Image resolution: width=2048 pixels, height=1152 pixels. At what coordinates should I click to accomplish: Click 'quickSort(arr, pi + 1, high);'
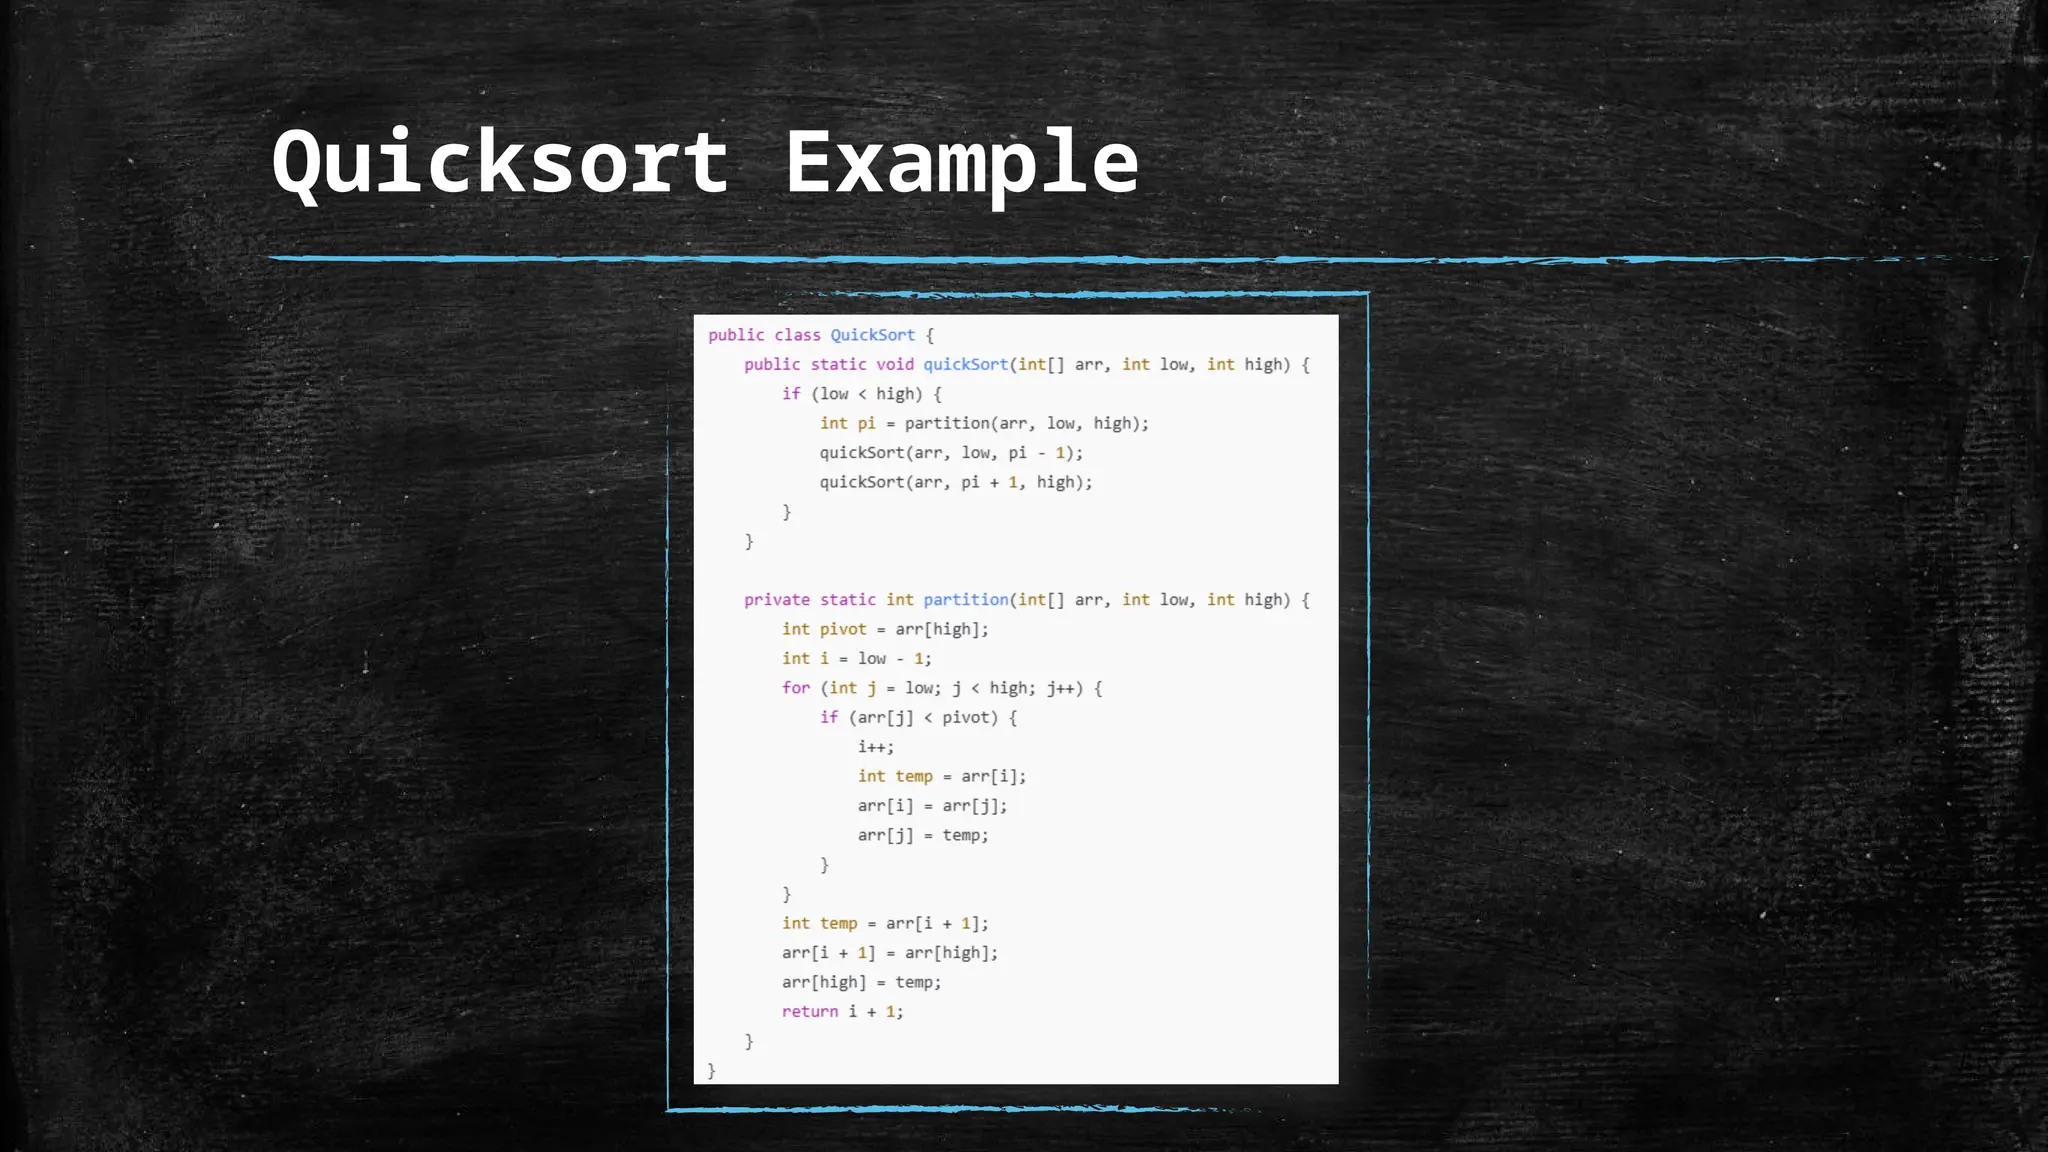click(x=956, y=482)
